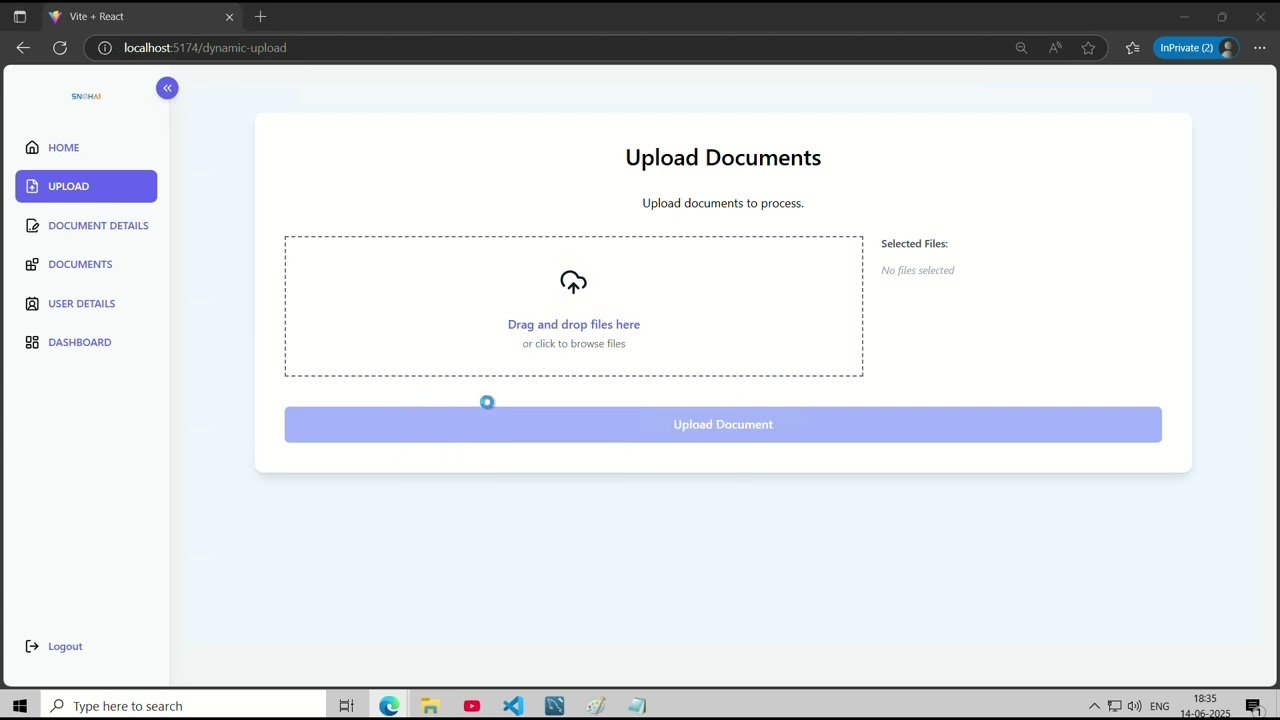This screenshot has height=720, width=1280.
Task: Open the Home page from the sidebar
Action: point(86,147)
